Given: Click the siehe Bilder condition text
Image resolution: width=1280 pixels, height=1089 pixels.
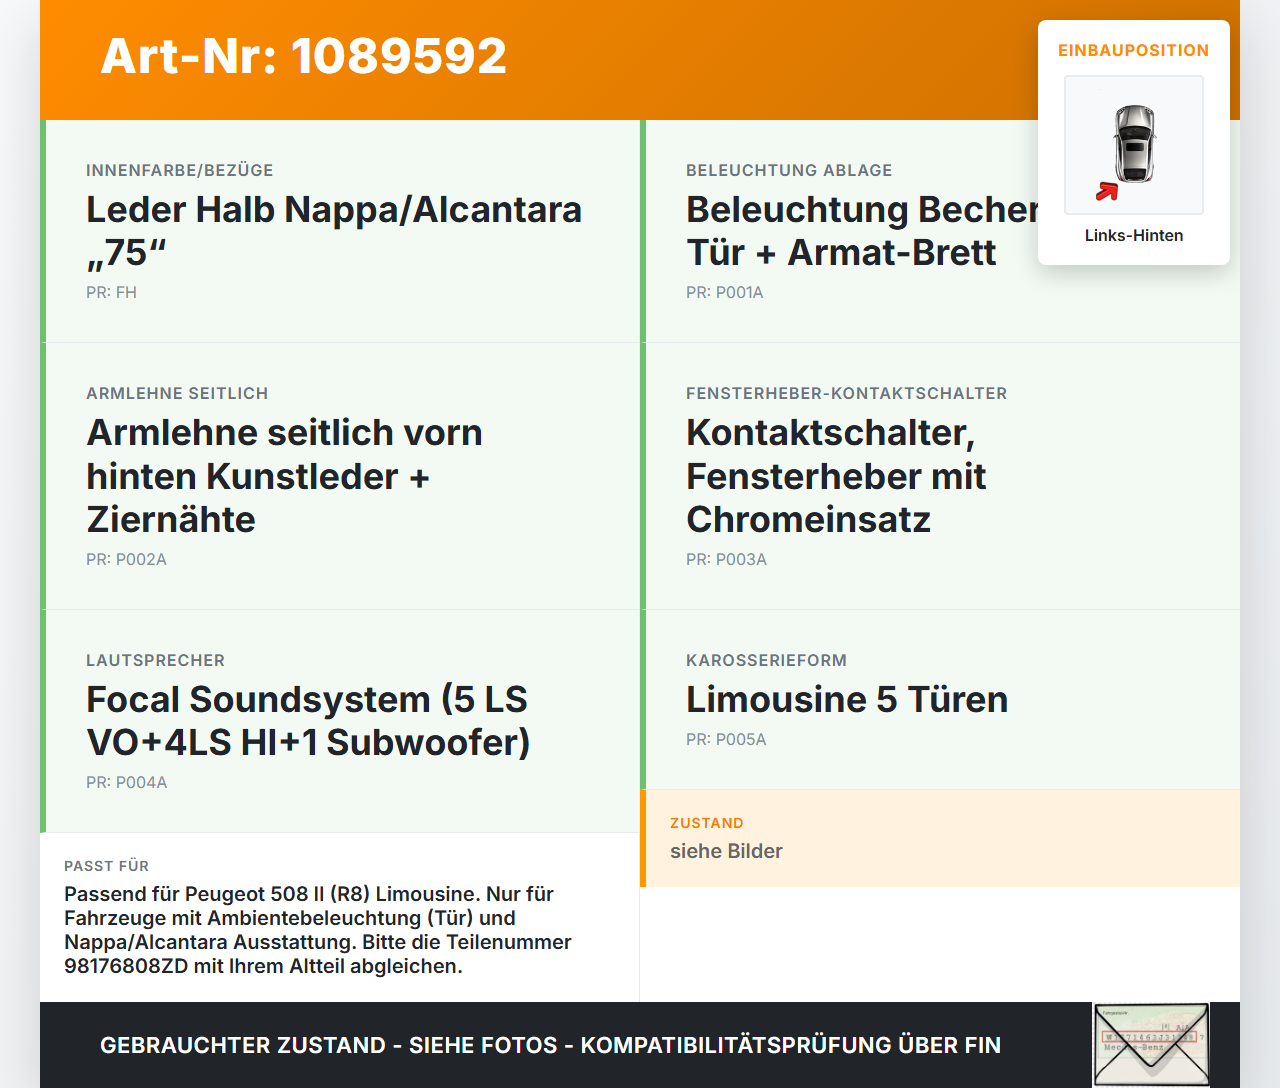Looking at the screenshot, I should pos(726,851).
